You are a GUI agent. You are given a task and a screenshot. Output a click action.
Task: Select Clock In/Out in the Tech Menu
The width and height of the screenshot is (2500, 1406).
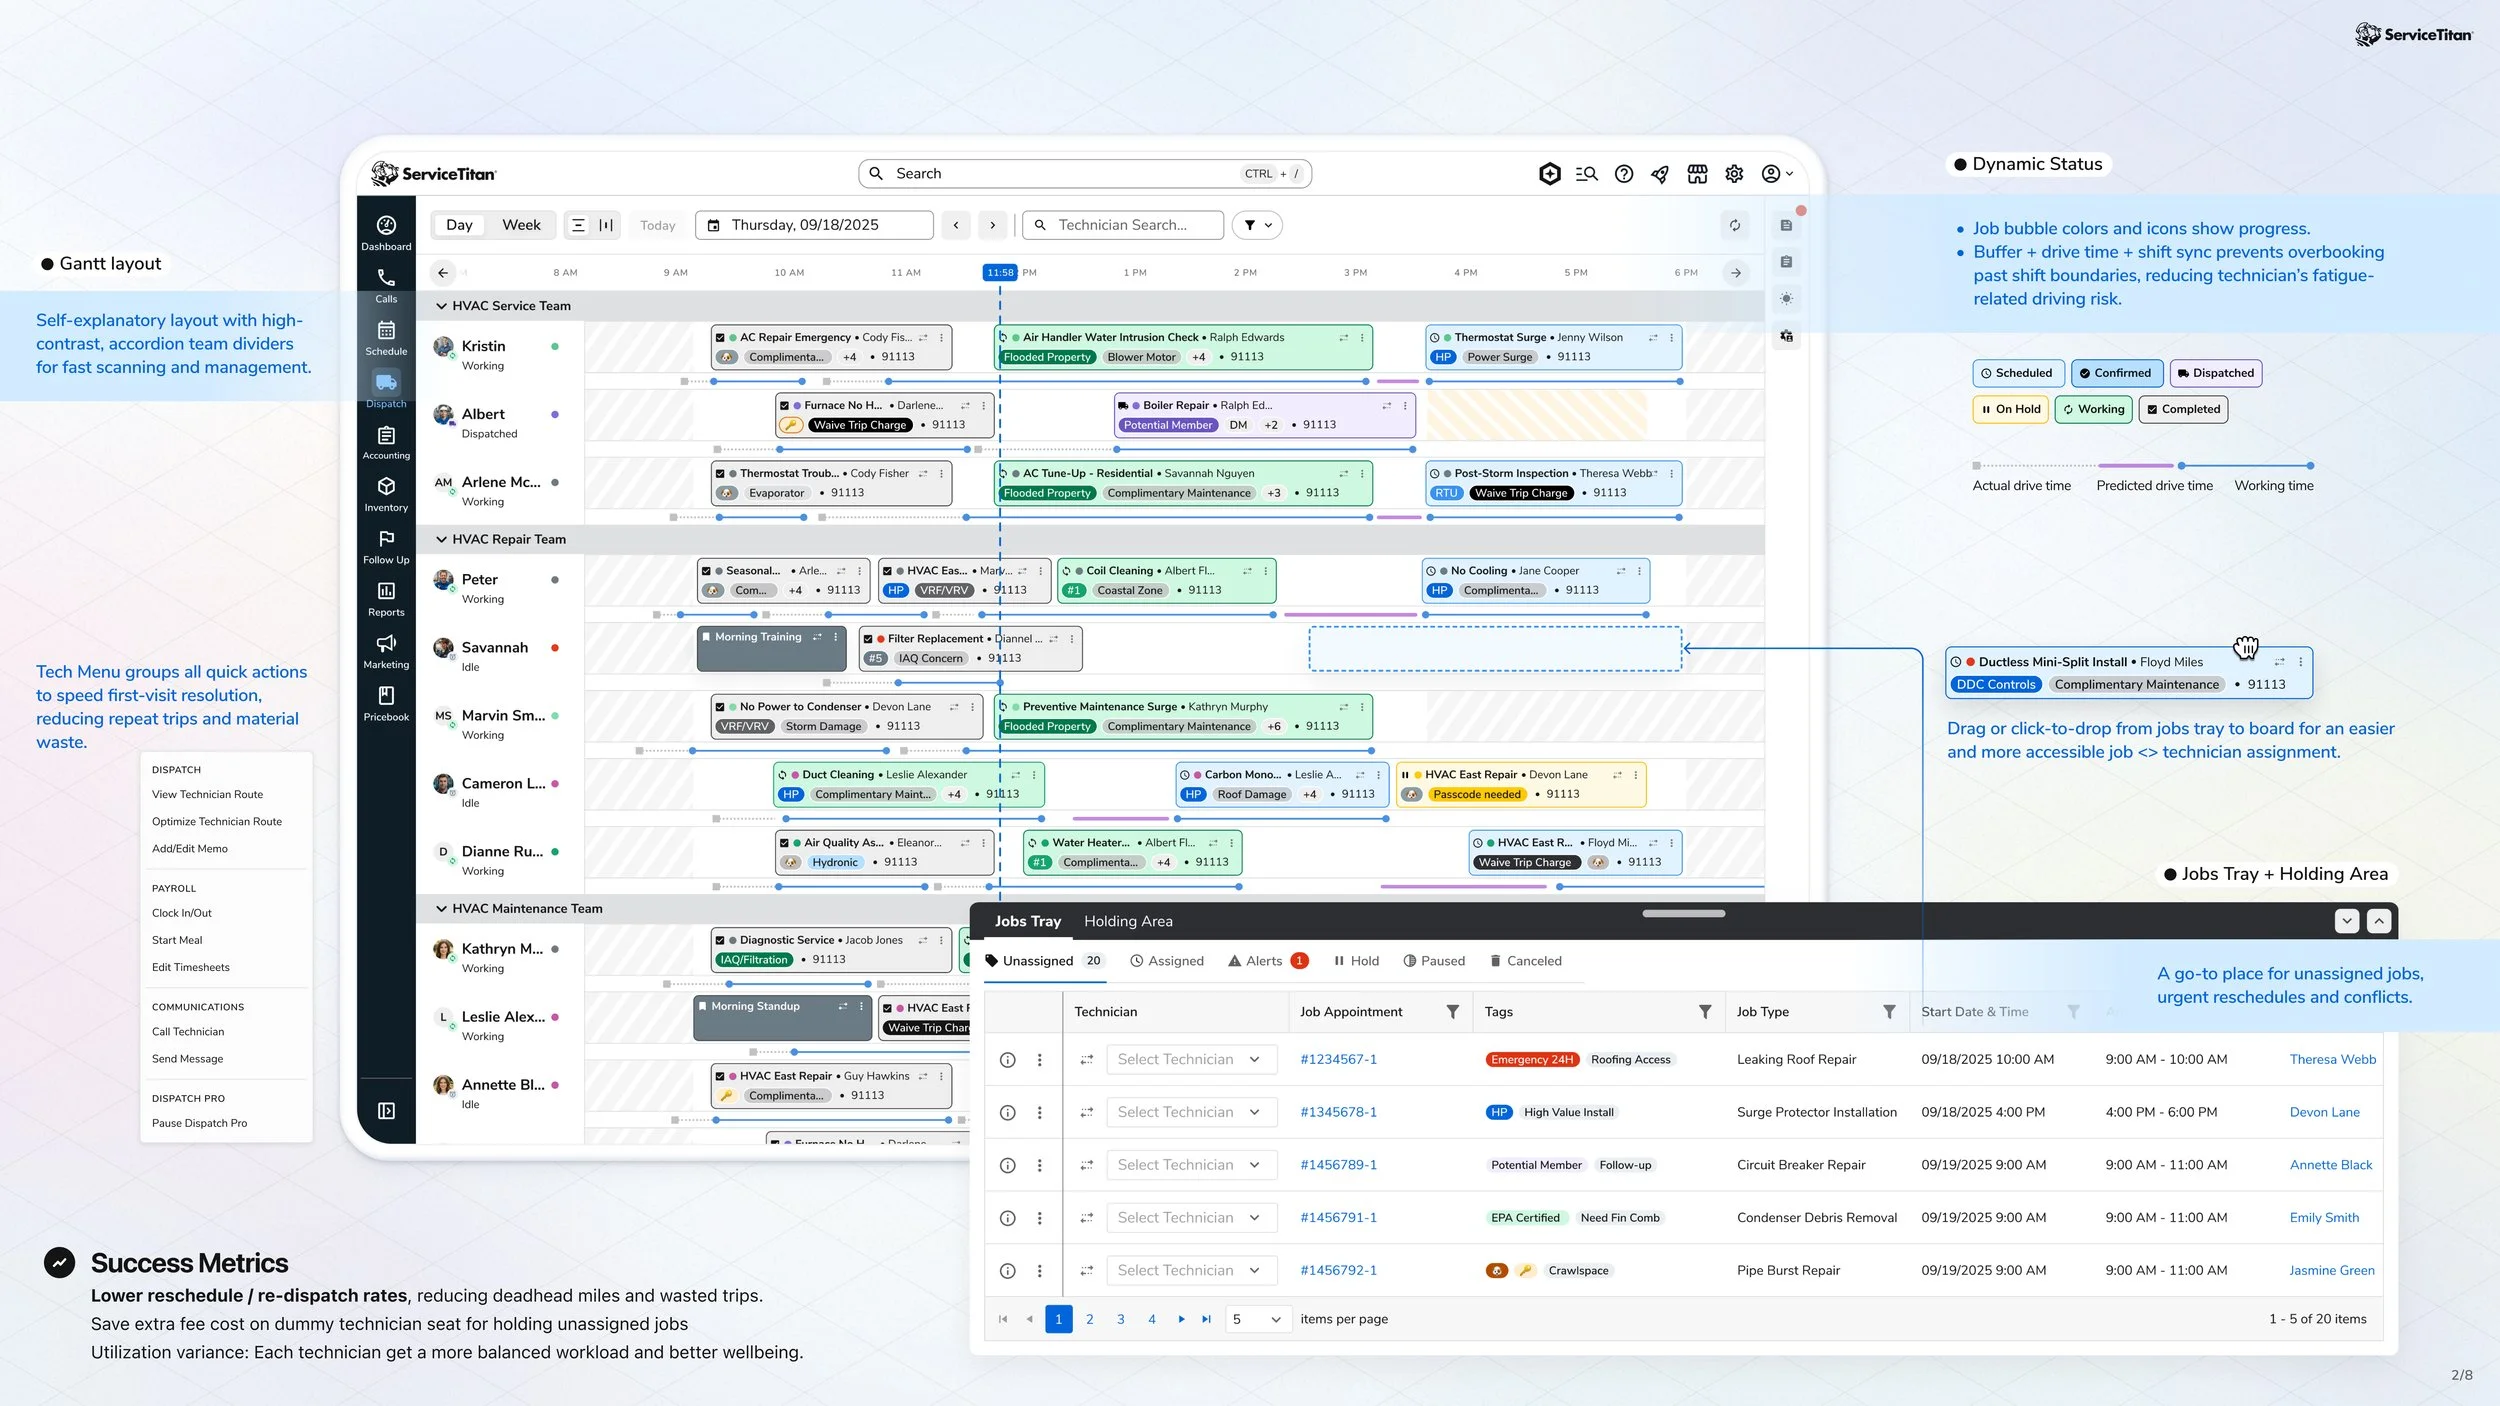tap(182, 914)
